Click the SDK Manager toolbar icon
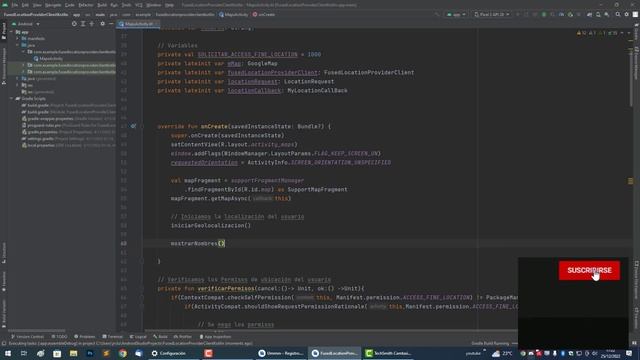Screen dimensions: 640x360 tap(607, 14)
